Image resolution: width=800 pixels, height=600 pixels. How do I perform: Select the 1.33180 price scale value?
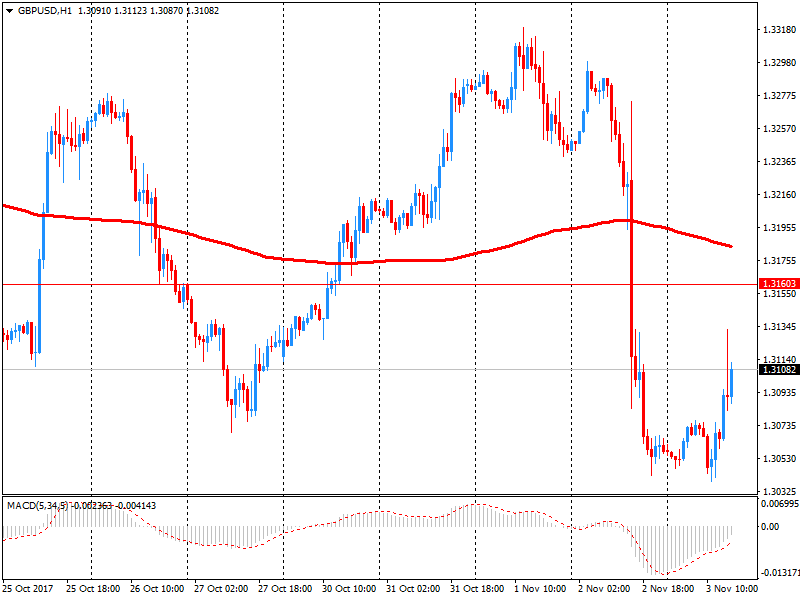(779, 30)
